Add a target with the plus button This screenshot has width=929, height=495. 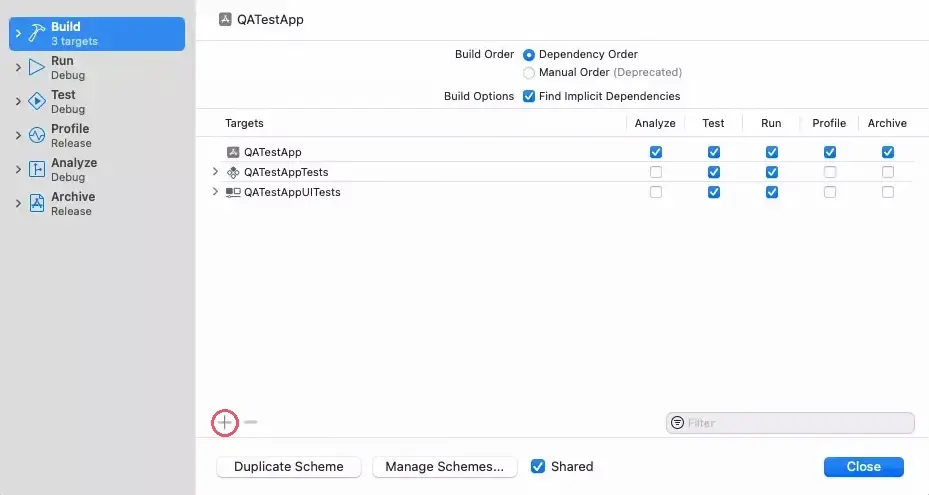[225, 422]
